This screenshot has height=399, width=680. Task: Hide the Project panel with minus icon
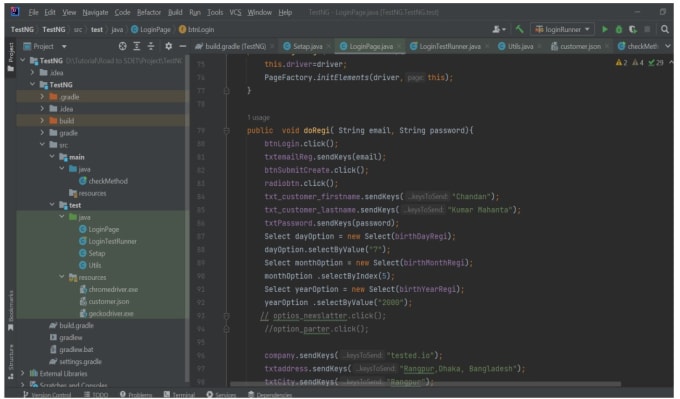183,46
